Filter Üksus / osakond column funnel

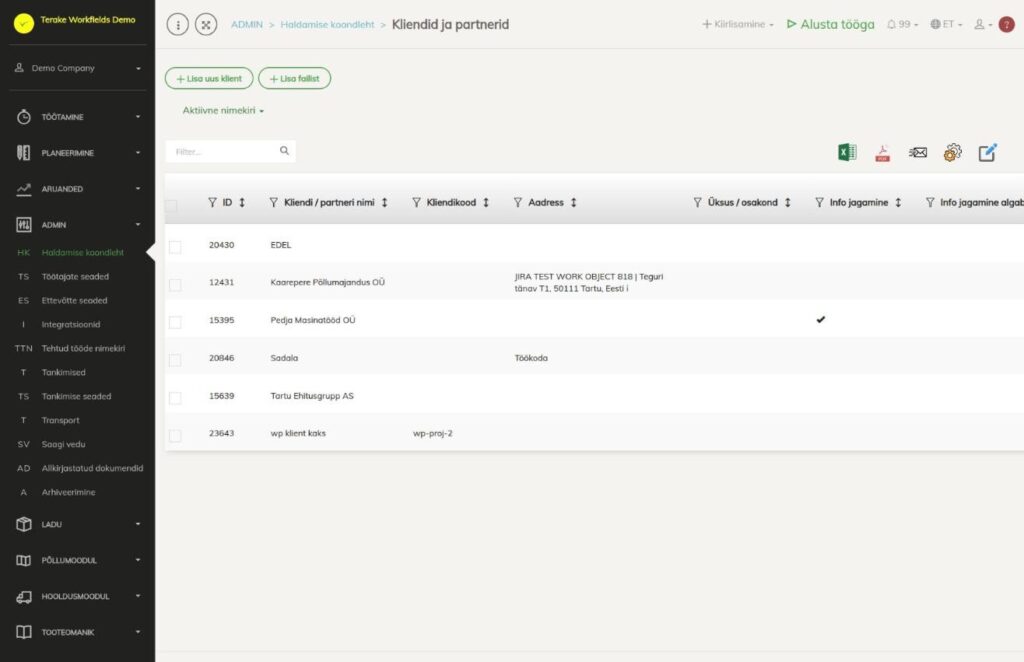pos(697,202)
